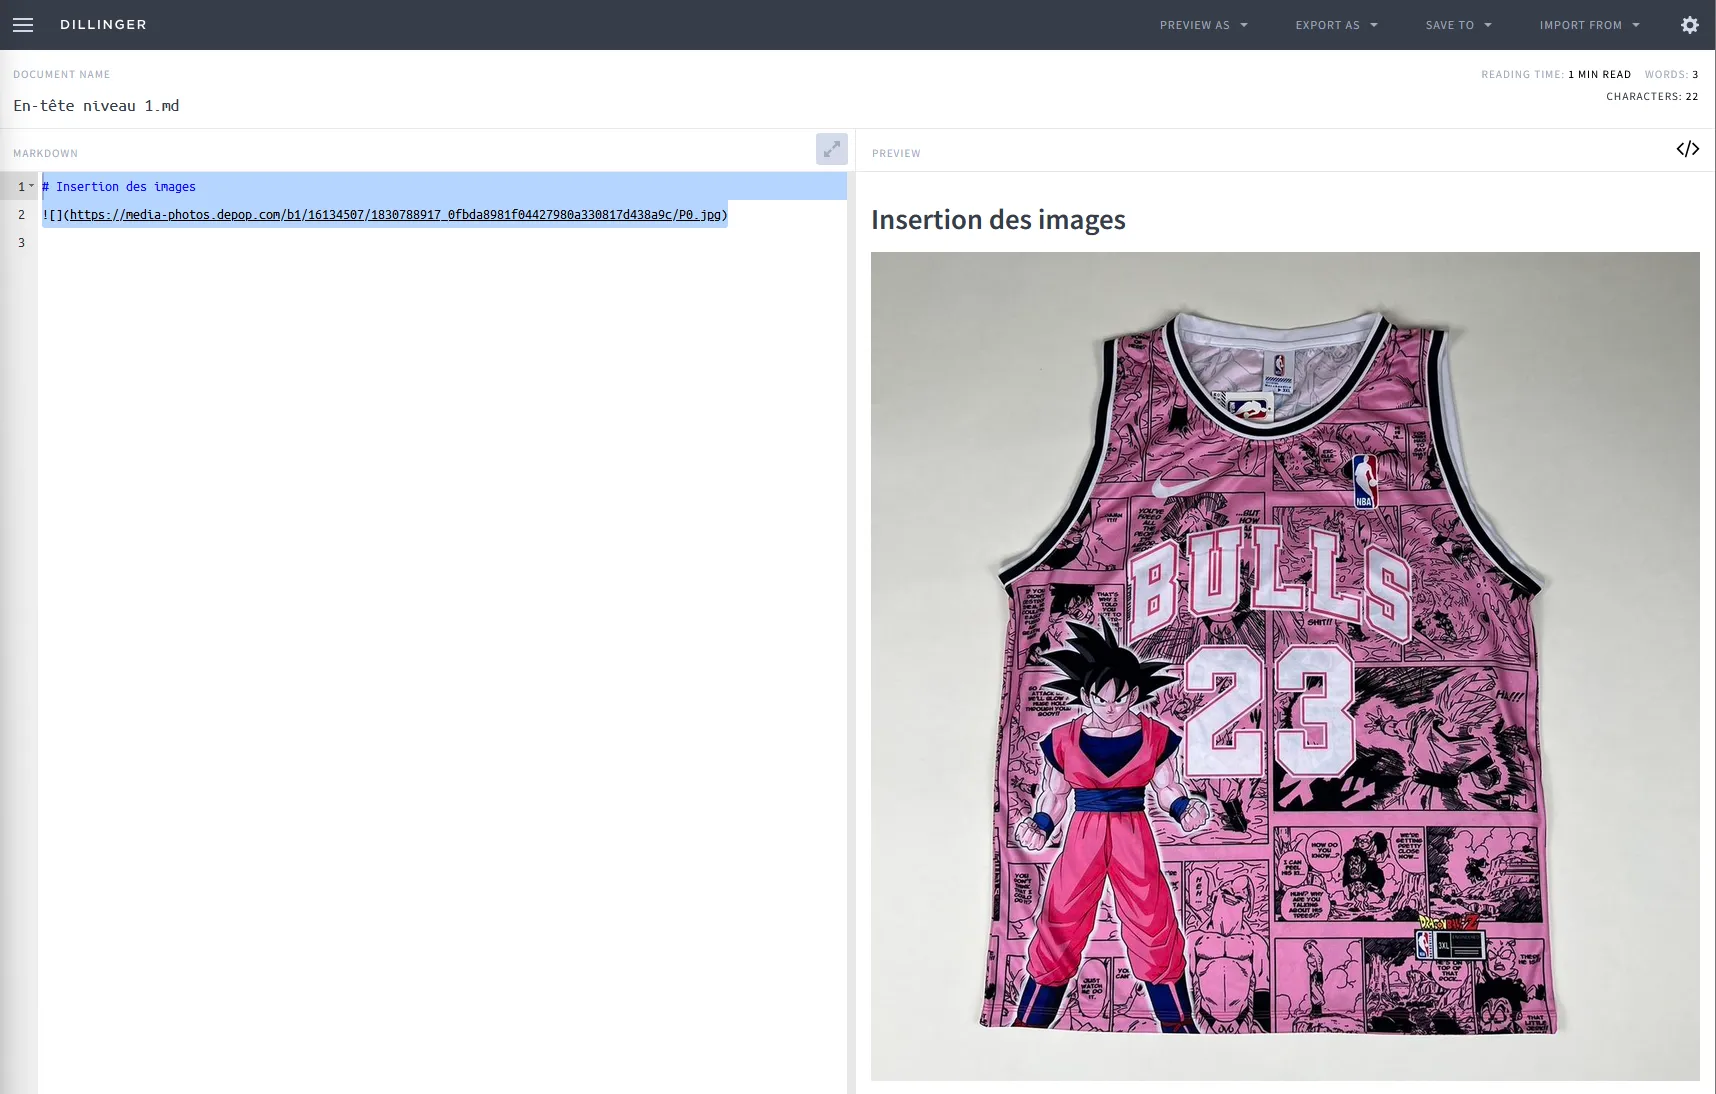The height and width of the screenshot is (1094, 1716).
Task: Expand the Save To menu
Action: (1458, 25)
